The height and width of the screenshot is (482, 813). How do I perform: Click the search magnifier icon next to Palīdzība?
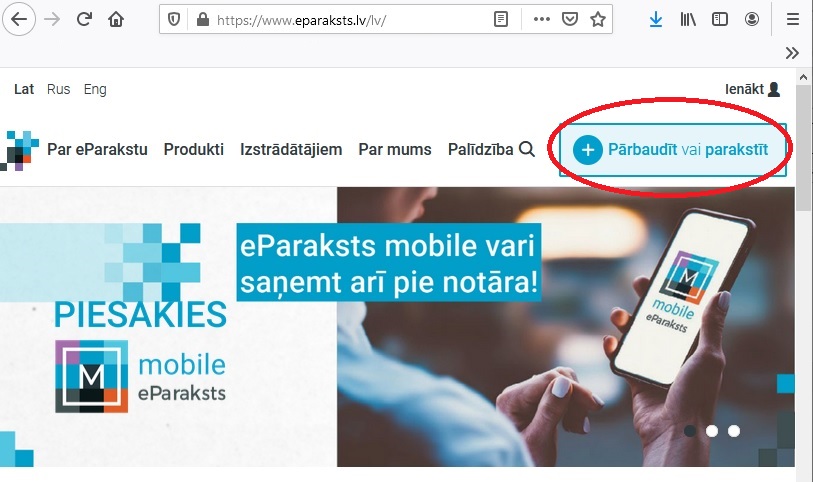pos(527,149)
